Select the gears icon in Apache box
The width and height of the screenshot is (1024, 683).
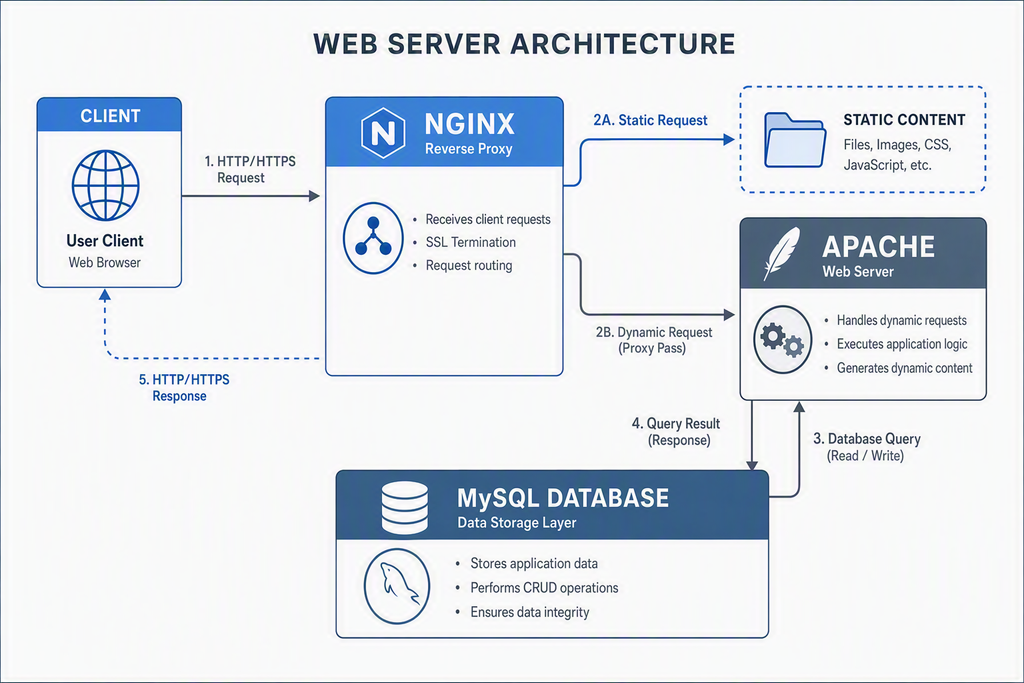(782, 340)
